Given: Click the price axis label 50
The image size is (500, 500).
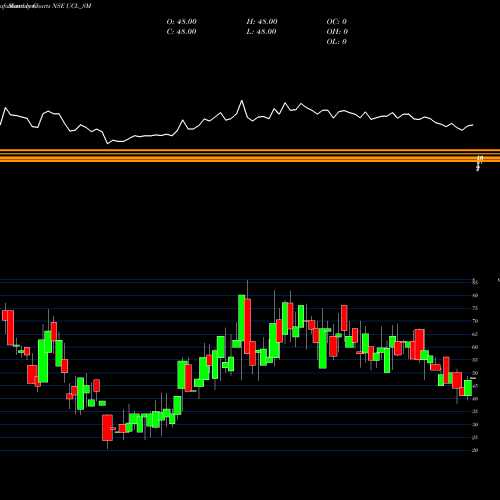Looking at the screenshot, I should [x=475, y=373].
